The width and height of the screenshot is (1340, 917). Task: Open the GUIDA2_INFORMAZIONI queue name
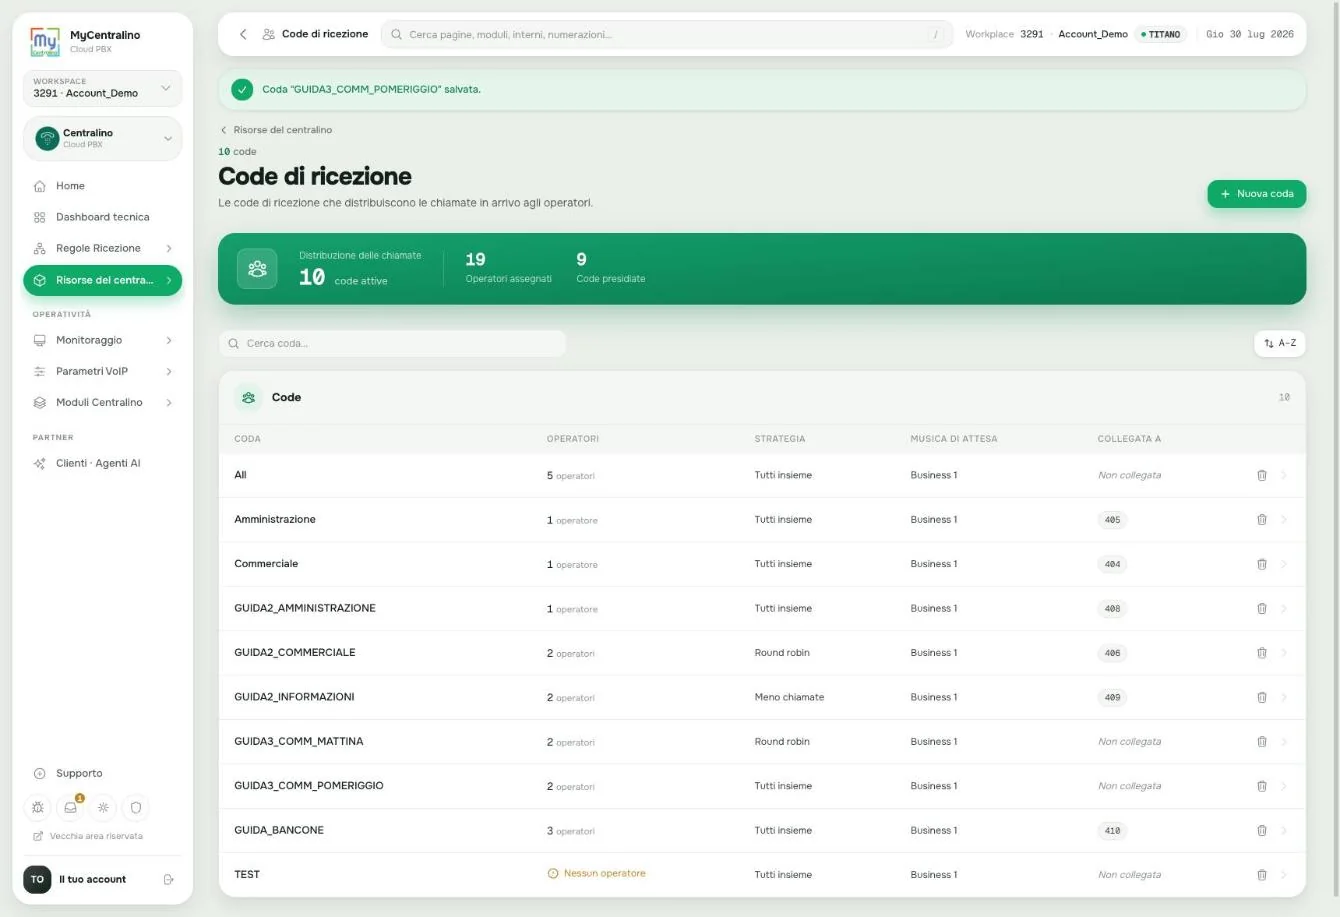click(294, 697)
